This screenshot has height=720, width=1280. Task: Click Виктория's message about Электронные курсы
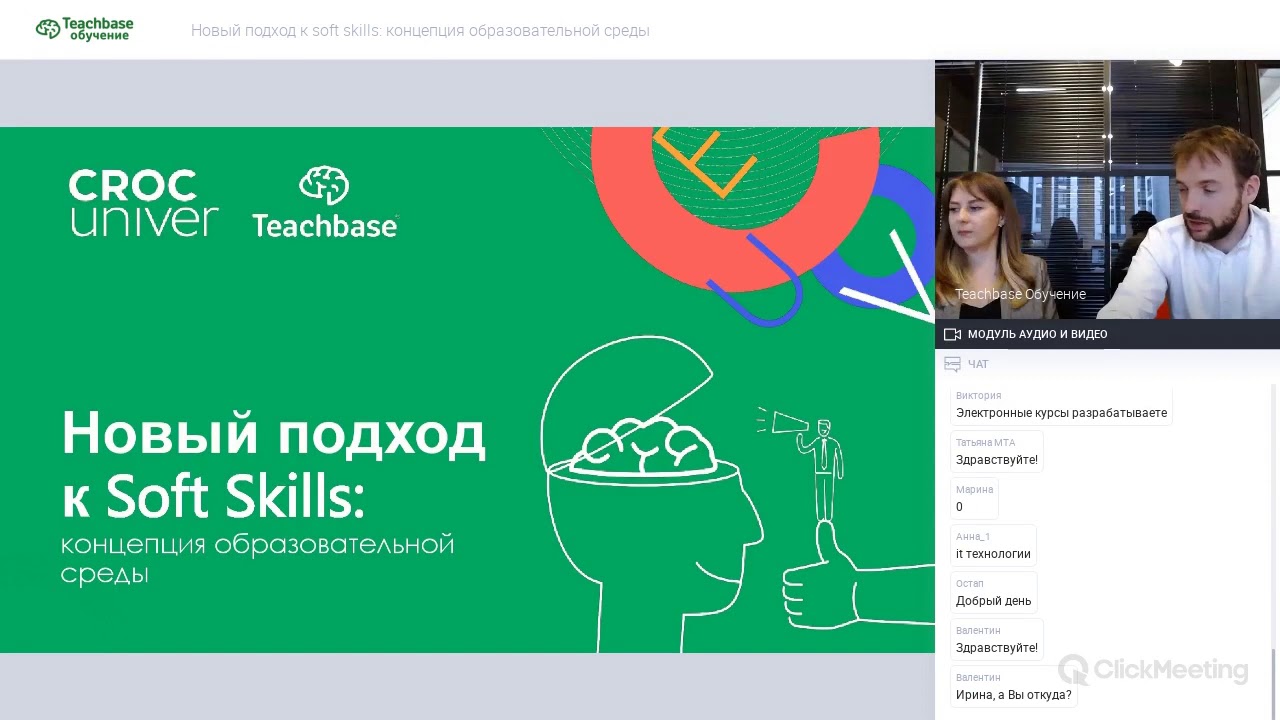point(1061,405)
